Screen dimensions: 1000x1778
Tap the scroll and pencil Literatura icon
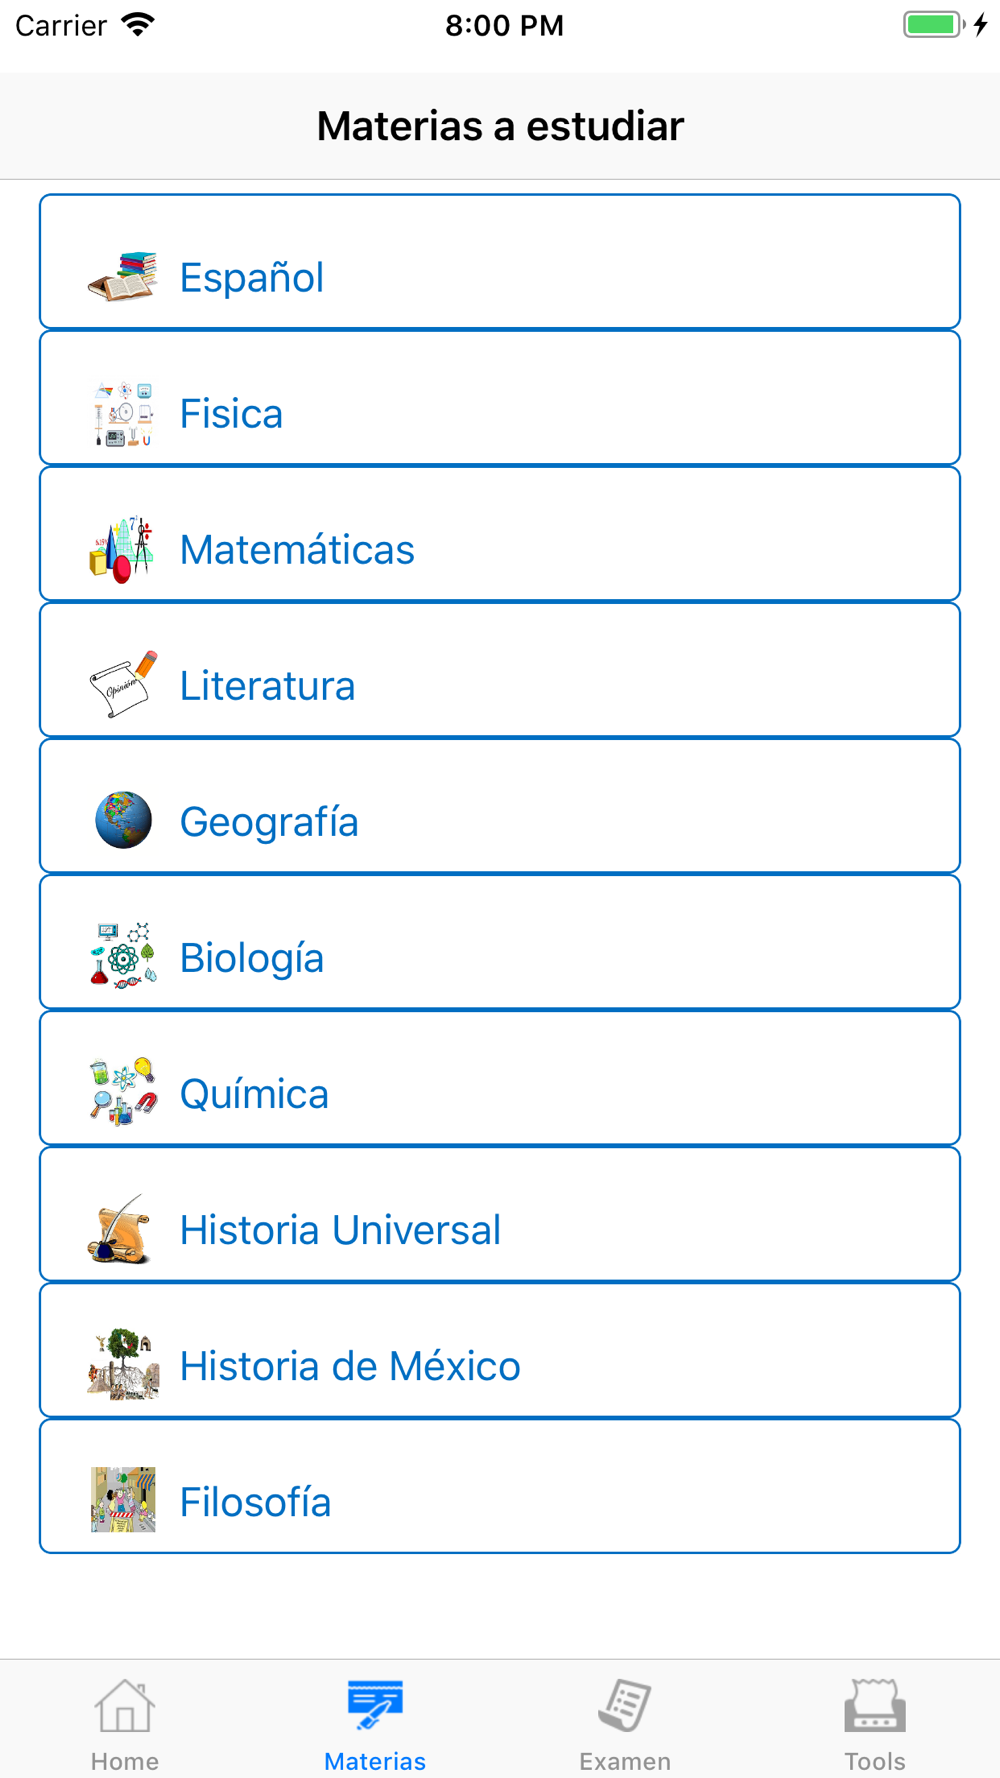click(x=123, y=684)
